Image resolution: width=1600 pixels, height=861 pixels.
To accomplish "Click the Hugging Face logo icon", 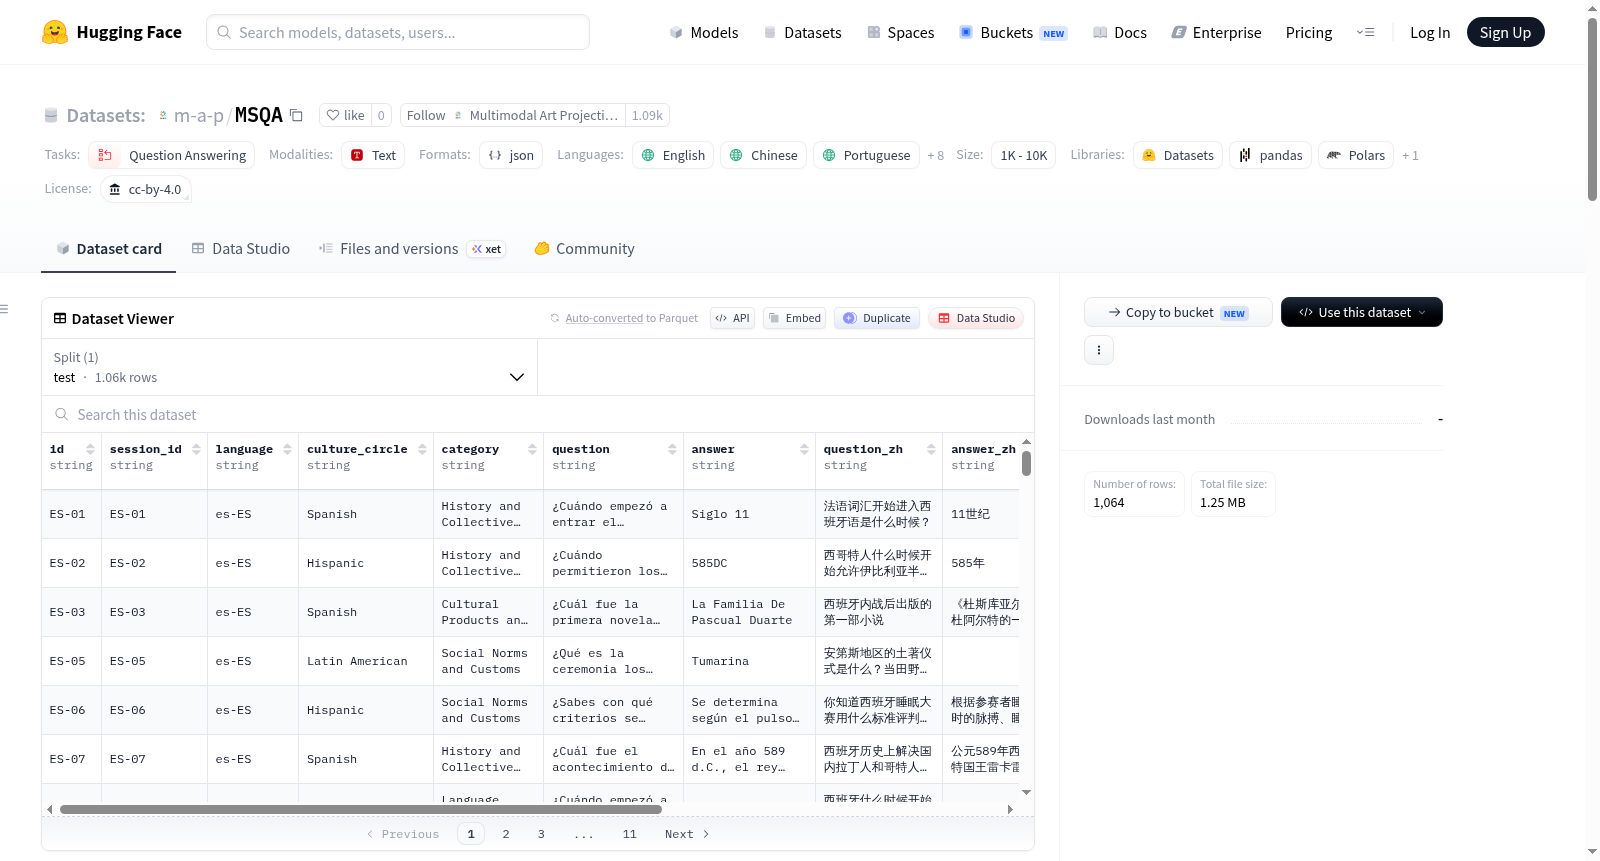I will coord(55,32).
